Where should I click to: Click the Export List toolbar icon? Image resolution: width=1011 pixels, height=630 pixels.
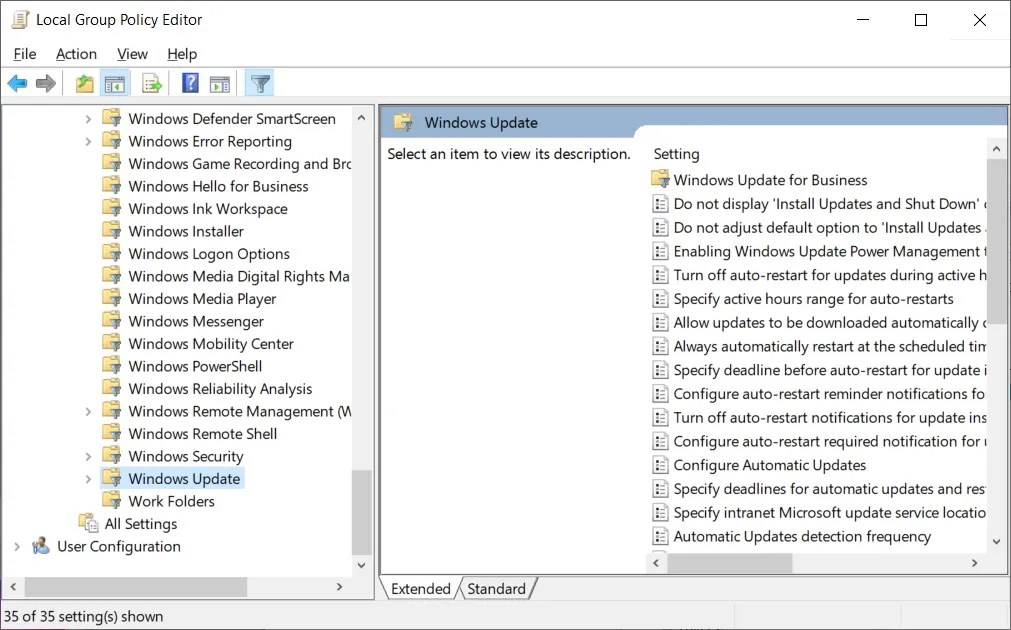point(151,83)
